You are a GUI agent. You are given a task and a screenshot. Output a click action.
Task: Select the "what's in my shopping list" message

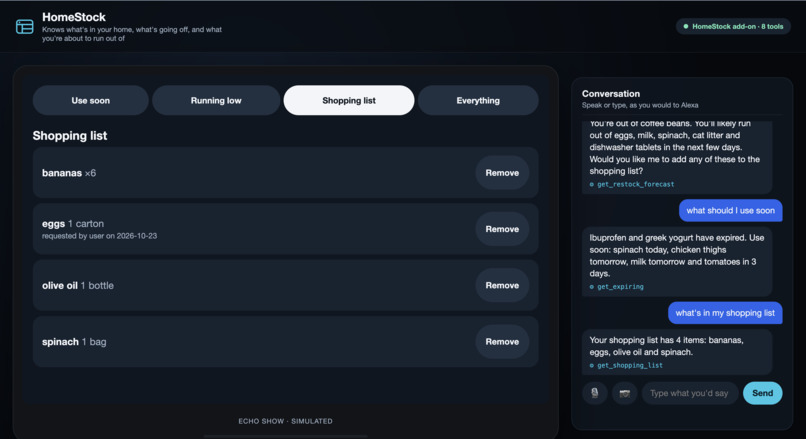[x=725, y=313]
